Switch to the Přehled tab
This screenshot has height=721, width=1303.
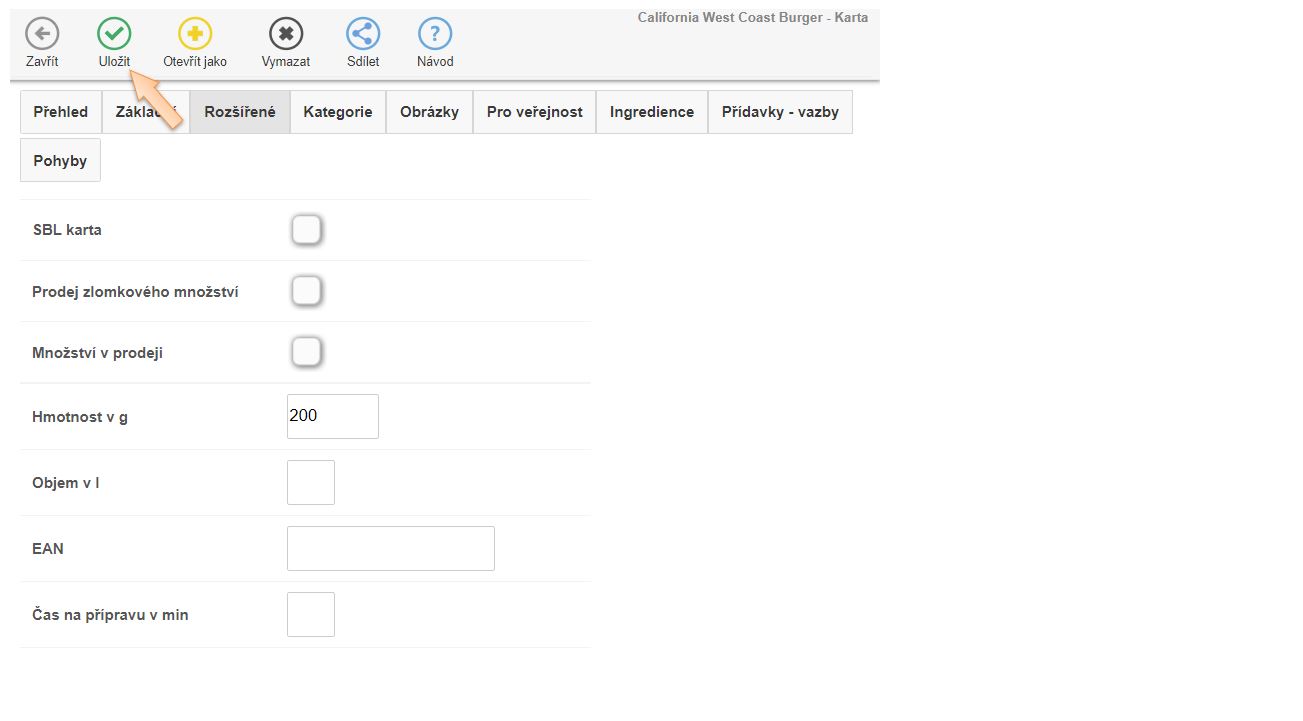61,112
